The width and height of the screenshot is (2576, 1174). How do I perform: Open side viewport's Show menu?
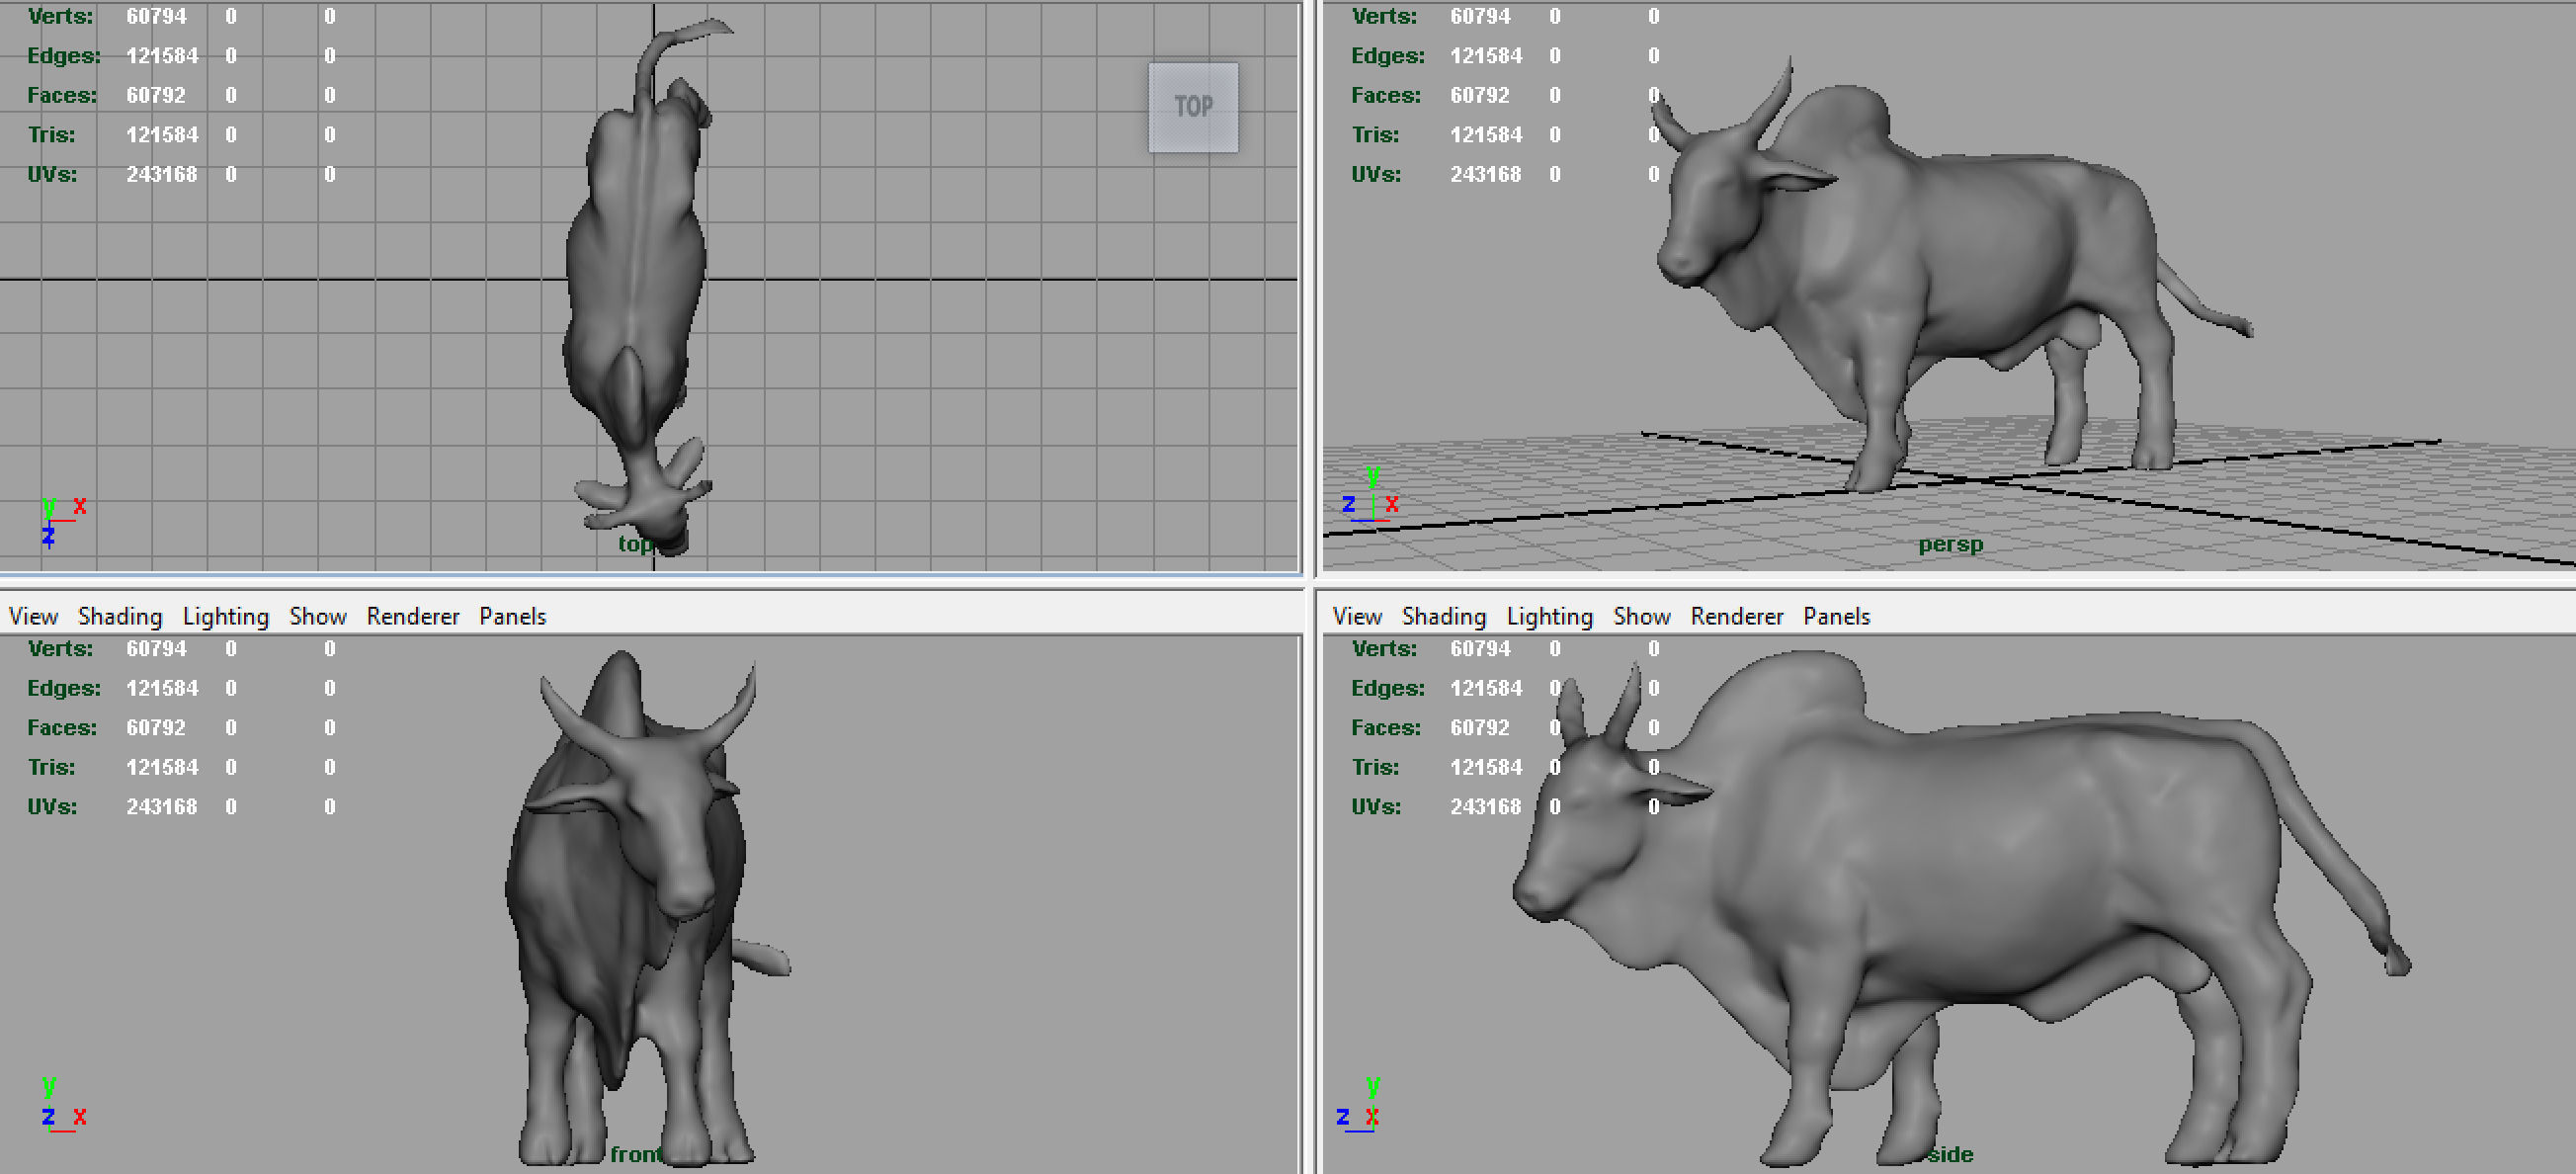[x=1641, y=616]
